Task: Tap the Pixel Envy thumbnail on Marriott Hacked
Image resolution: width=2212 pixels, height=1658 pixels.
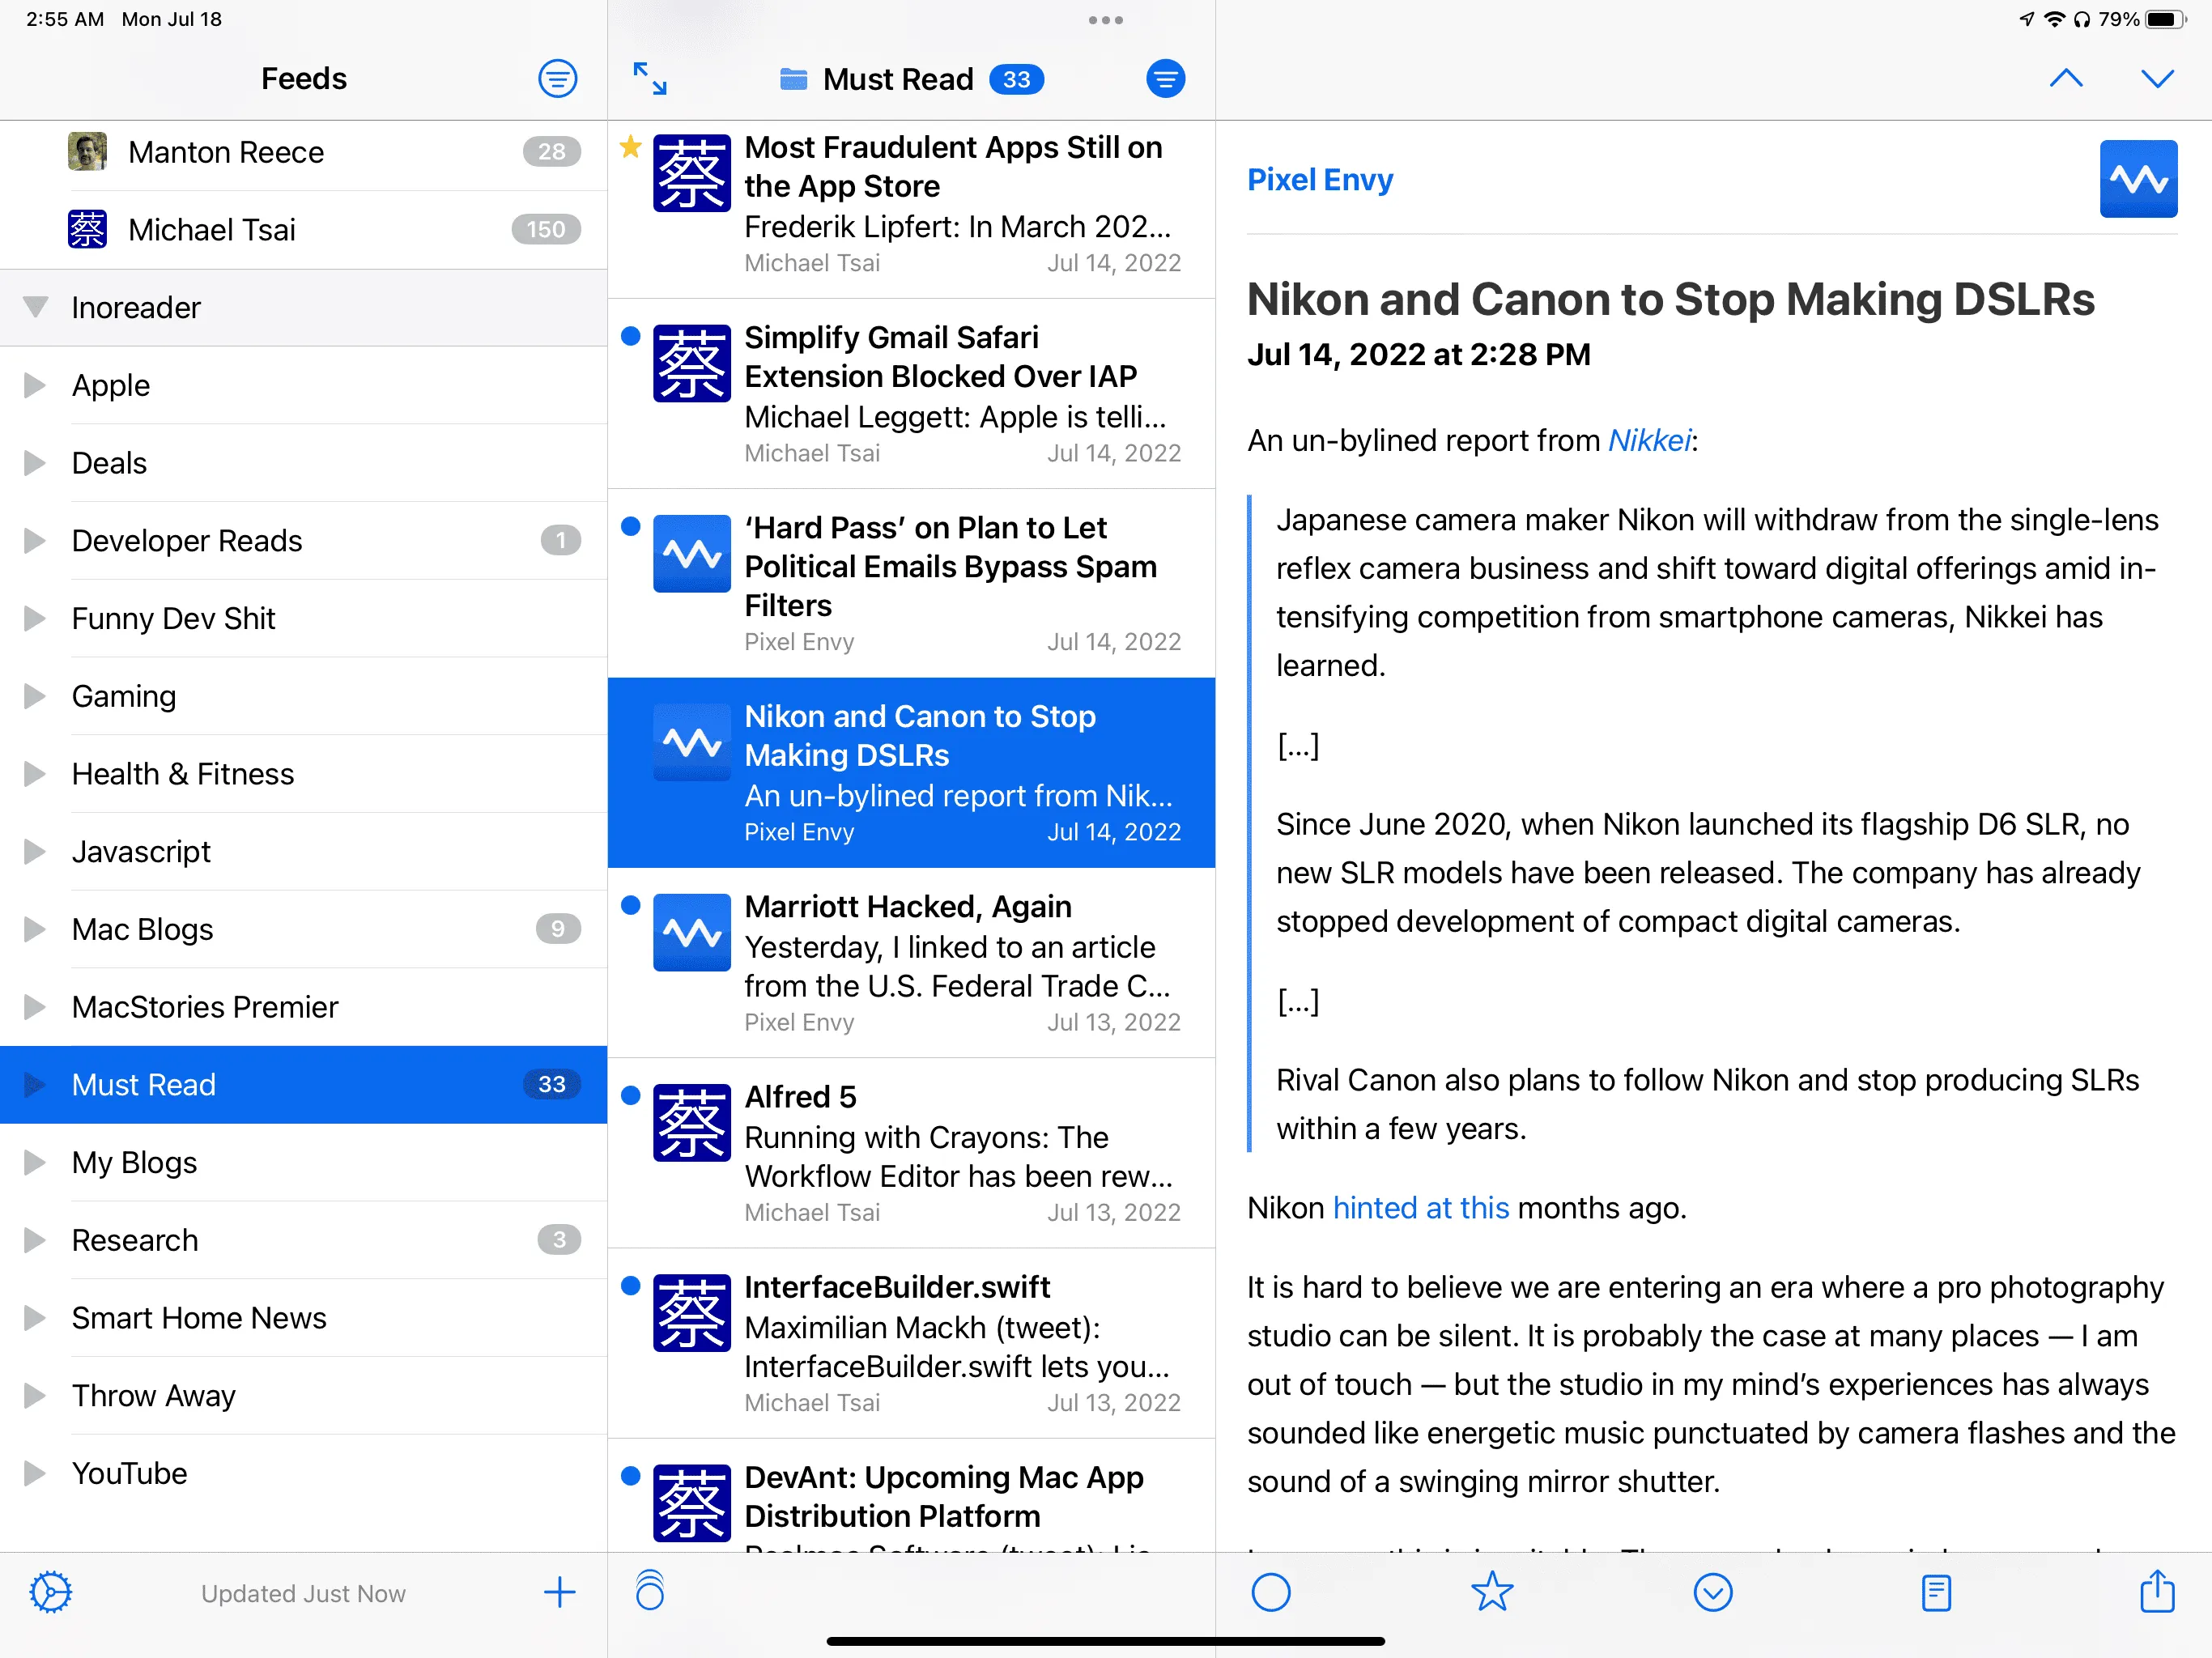Action: coord(691,932)
